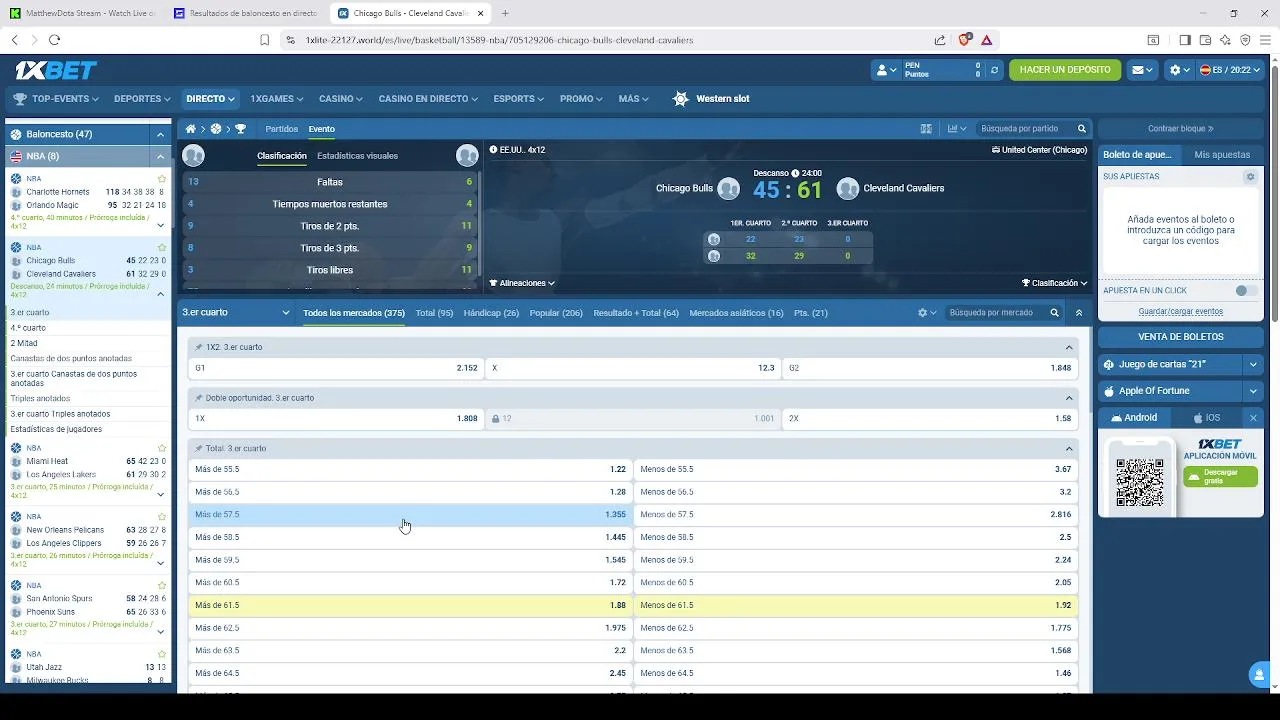Screen dimensions: 1280x720
Task: Open the envelope messages menu
Action: coord(1142,70)
